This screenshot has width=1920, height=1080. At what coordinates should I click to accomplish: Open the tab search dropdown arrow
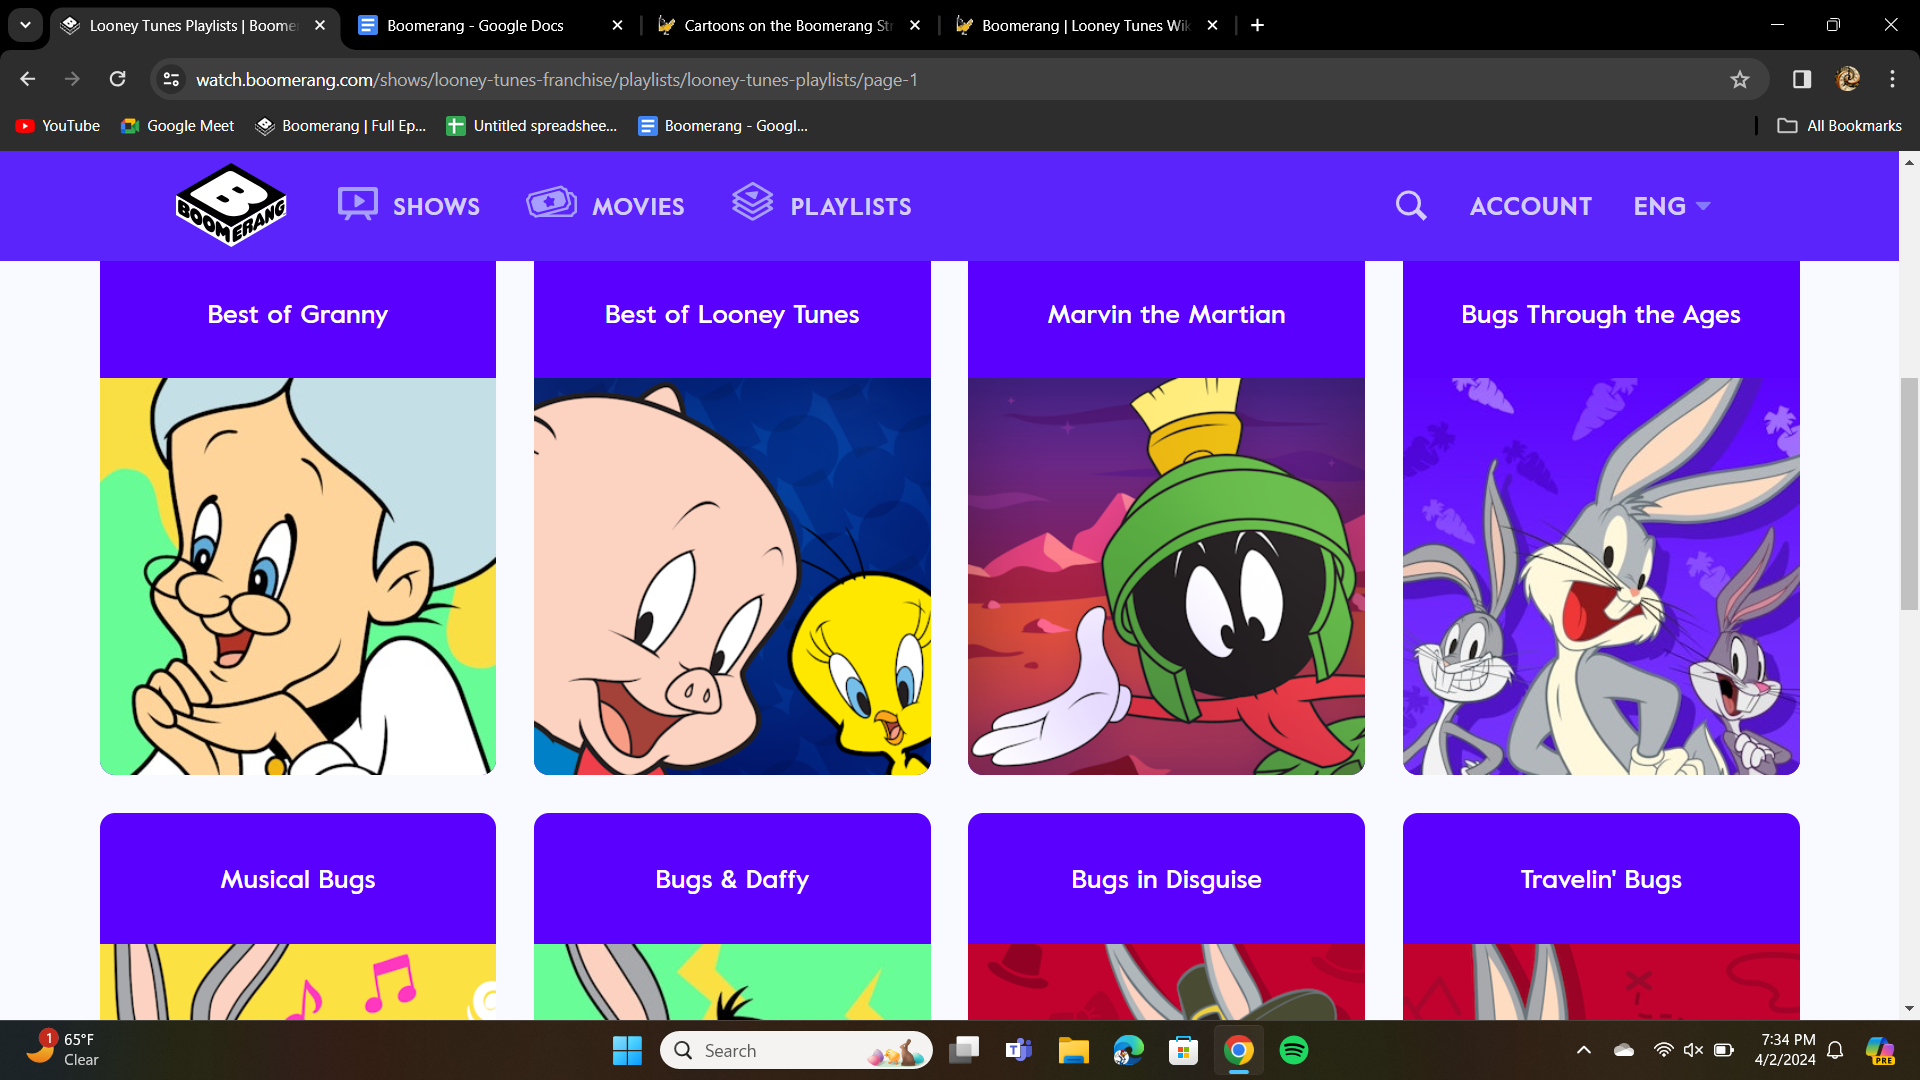tap(25, 25)
